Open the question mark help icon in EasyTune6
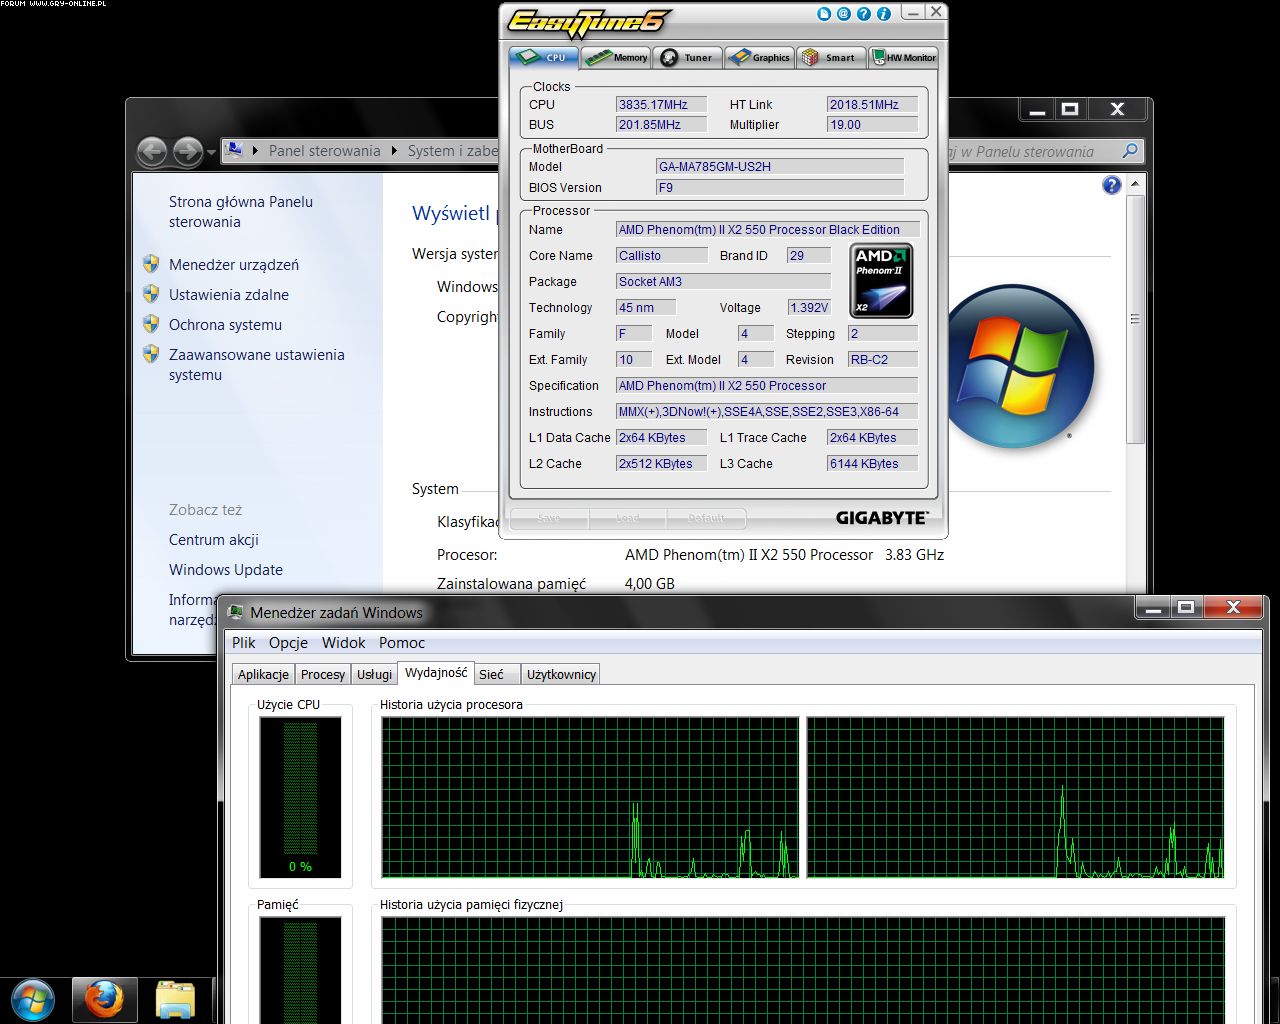The height and width of the screenshot is (1024, 1280). (864, 14)
